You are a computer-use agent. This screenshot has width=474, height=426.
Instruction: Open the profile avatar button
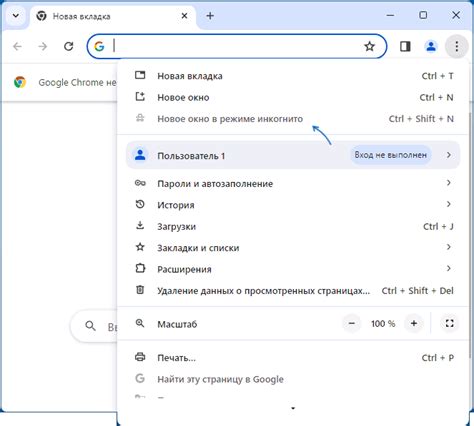[431, 46]
